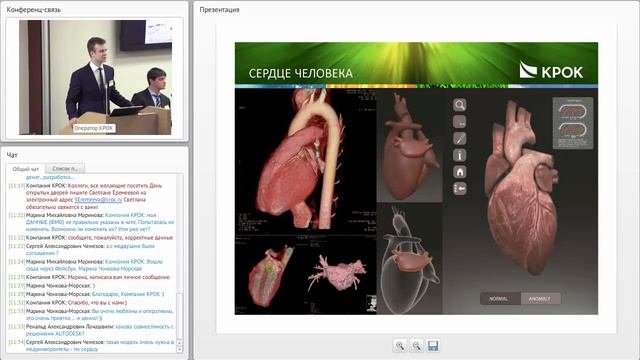
Task: Click the diagram thumbnail beside the heart
Action: (x=573, y=123)
